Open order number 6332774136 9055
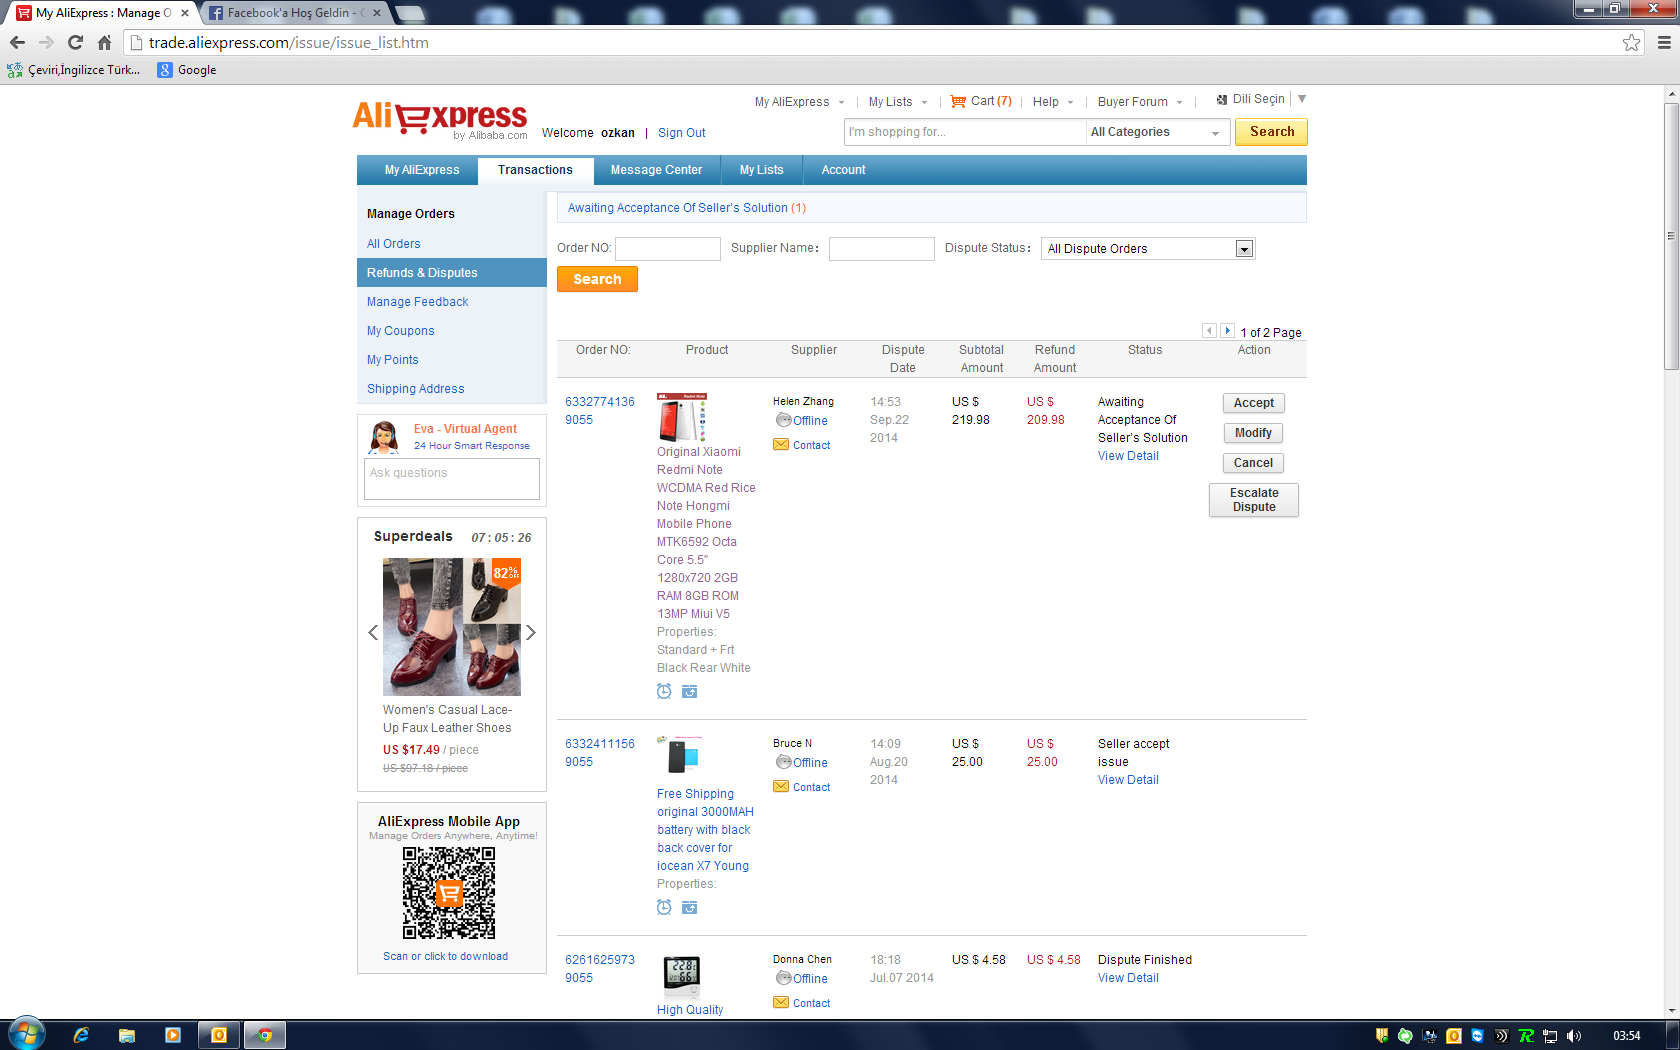The height and width of the screenshot is (1050, 1680). tap(599, 411)
